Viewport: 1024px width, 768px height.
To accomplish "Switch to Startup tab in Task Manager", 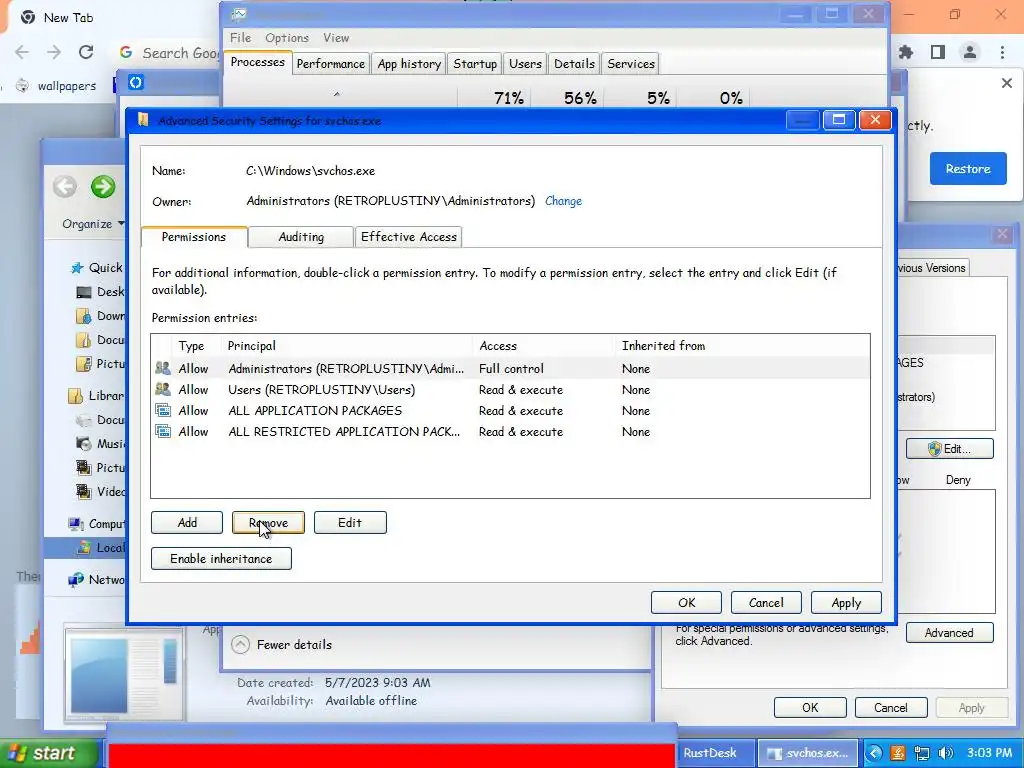I will pos(475,63).
